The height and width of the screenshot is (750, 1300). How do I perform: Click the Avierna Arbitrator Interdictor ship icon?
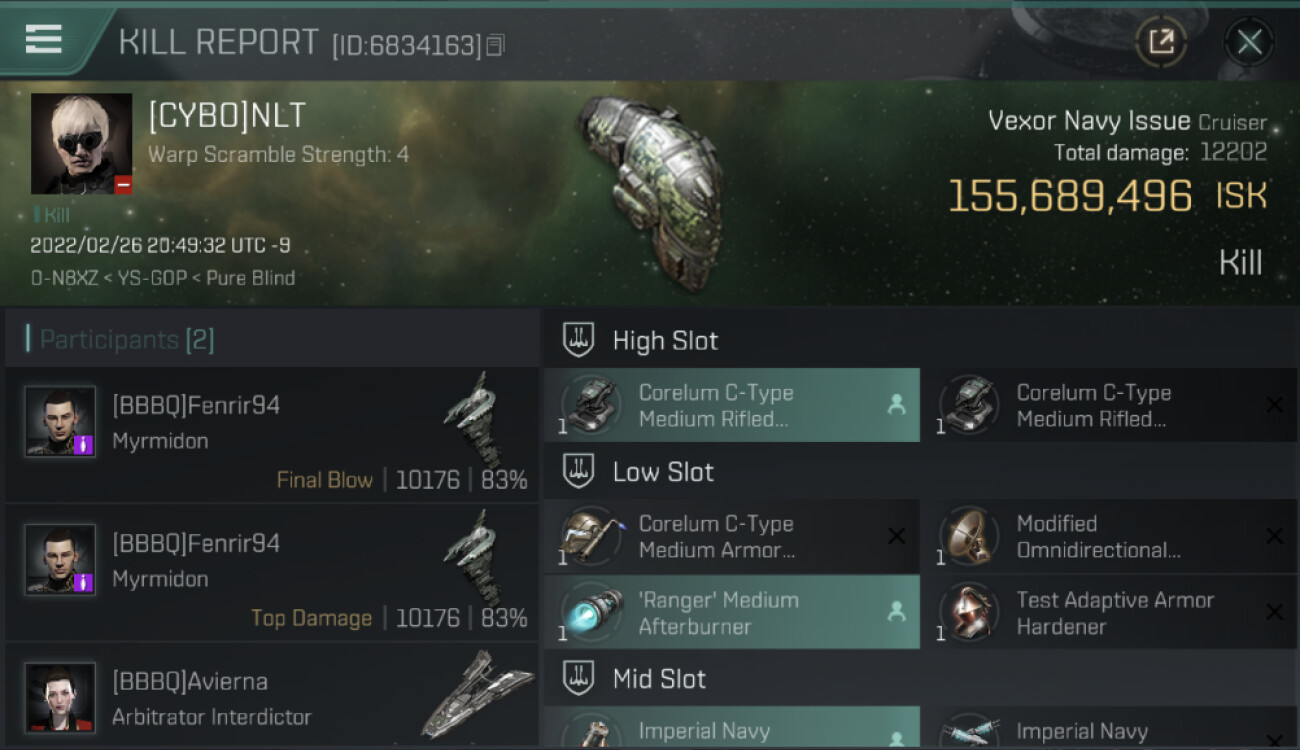[478, 693]
